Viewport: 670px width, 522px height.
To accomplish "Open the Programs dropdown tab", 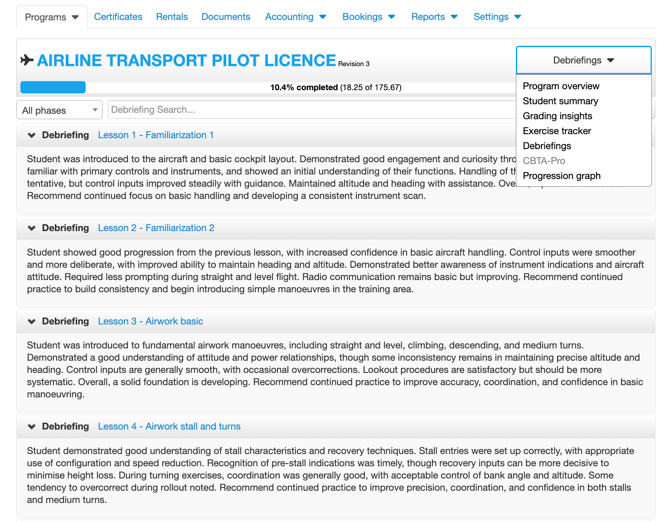I will [51, 17].
